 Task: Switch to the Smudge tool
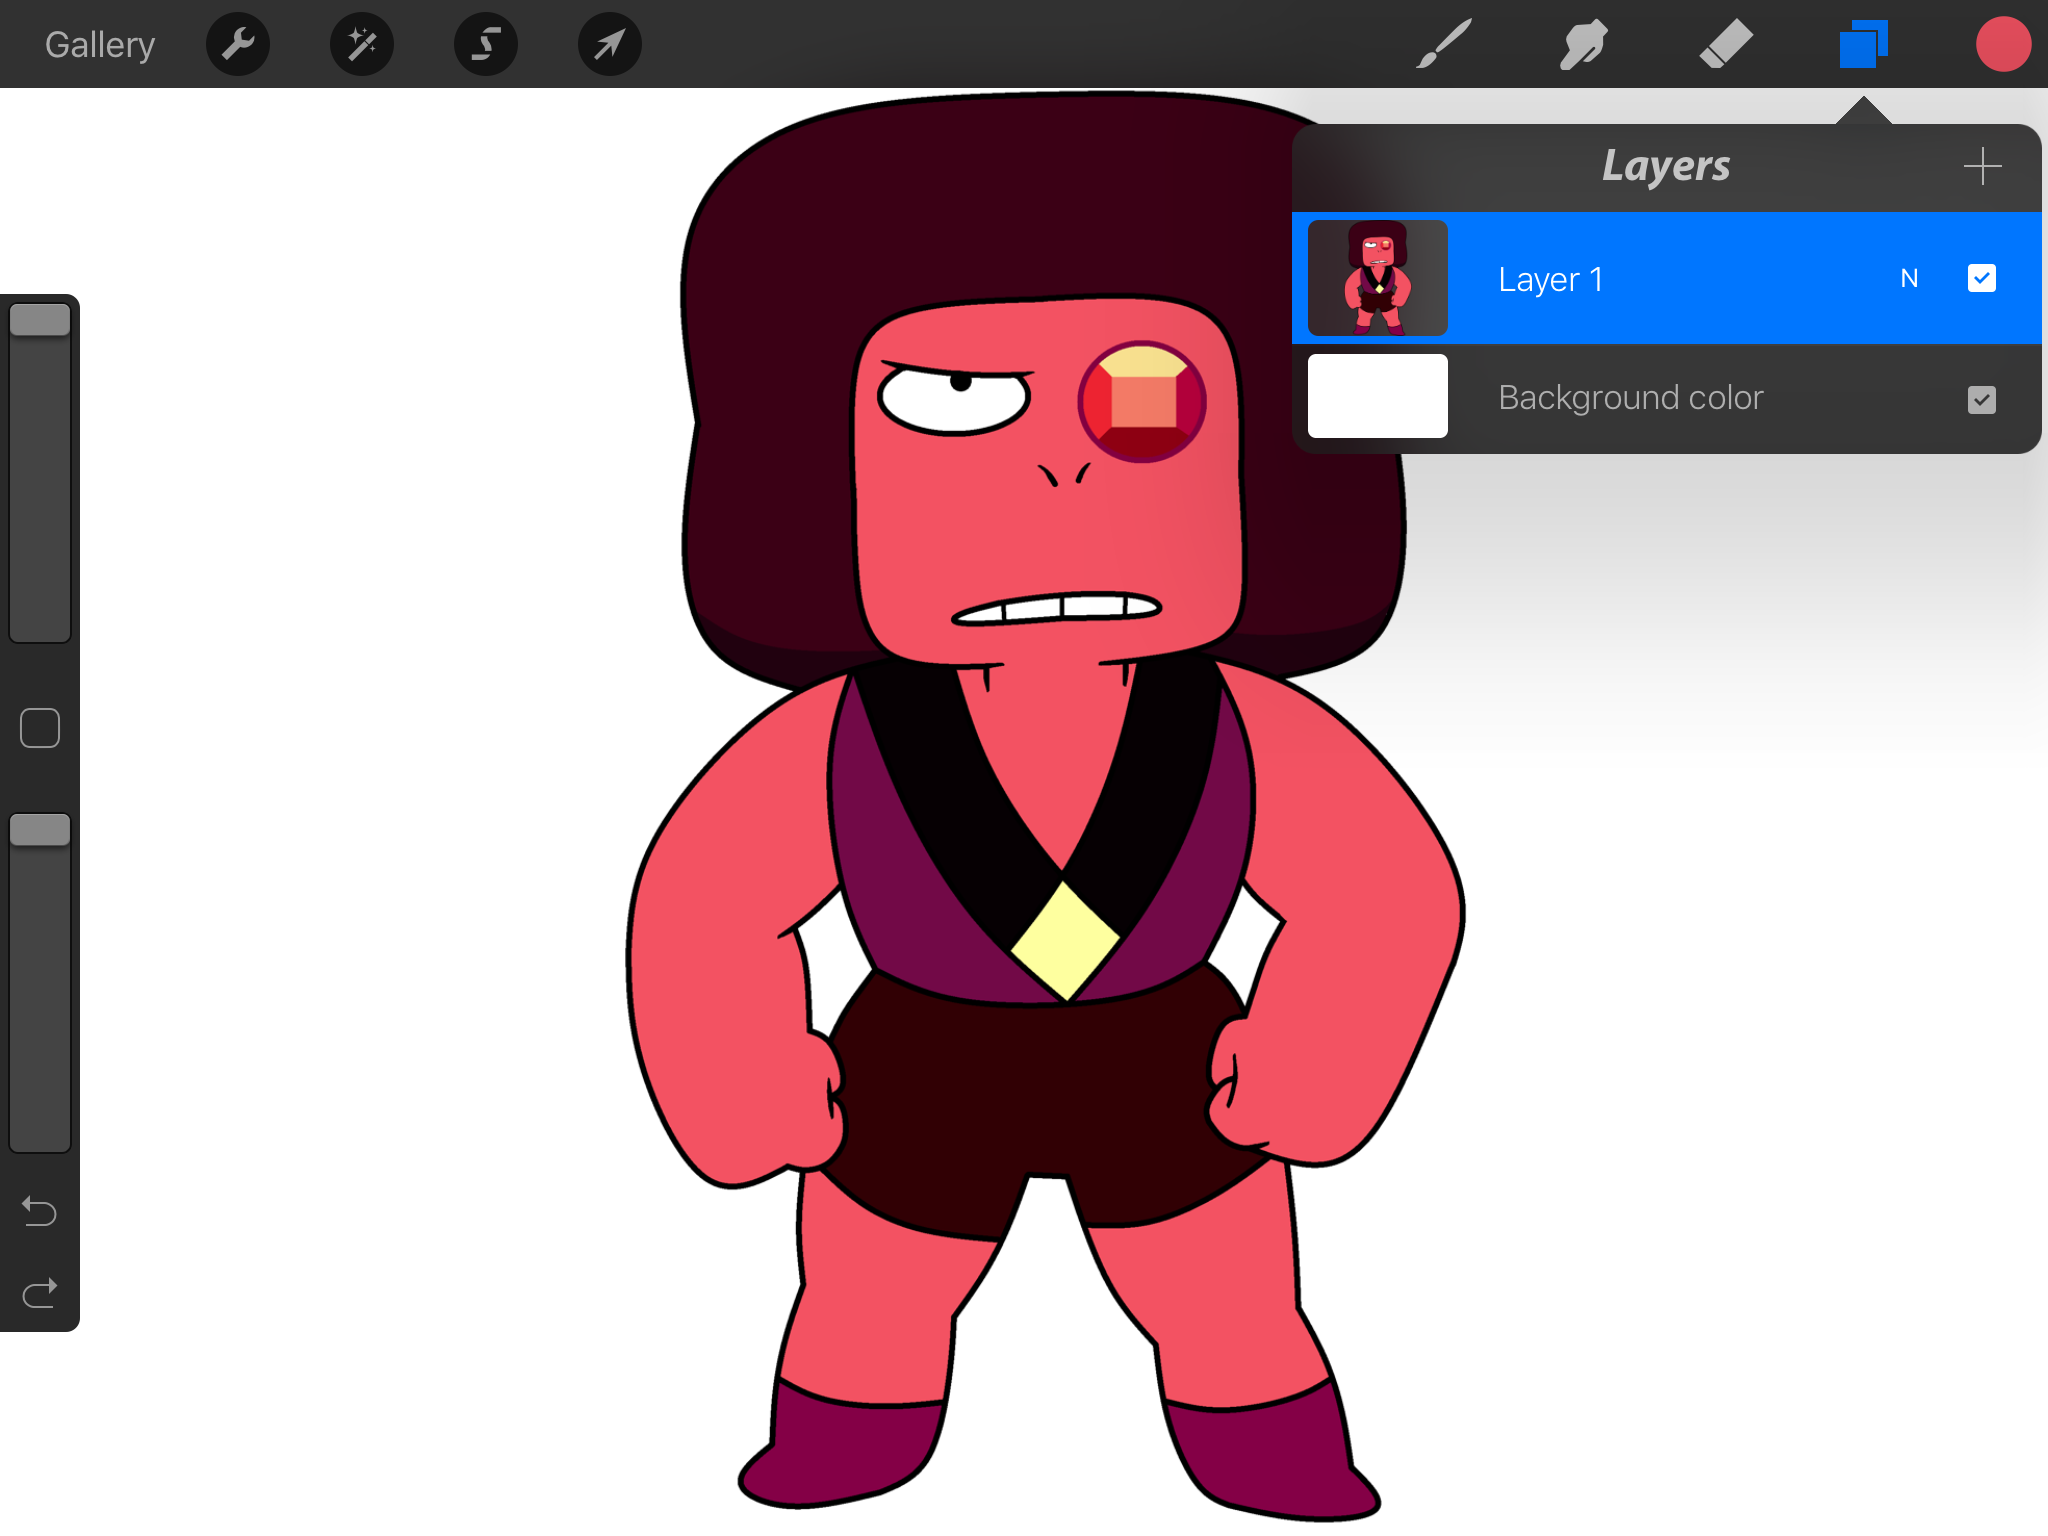coord(1583,44)
